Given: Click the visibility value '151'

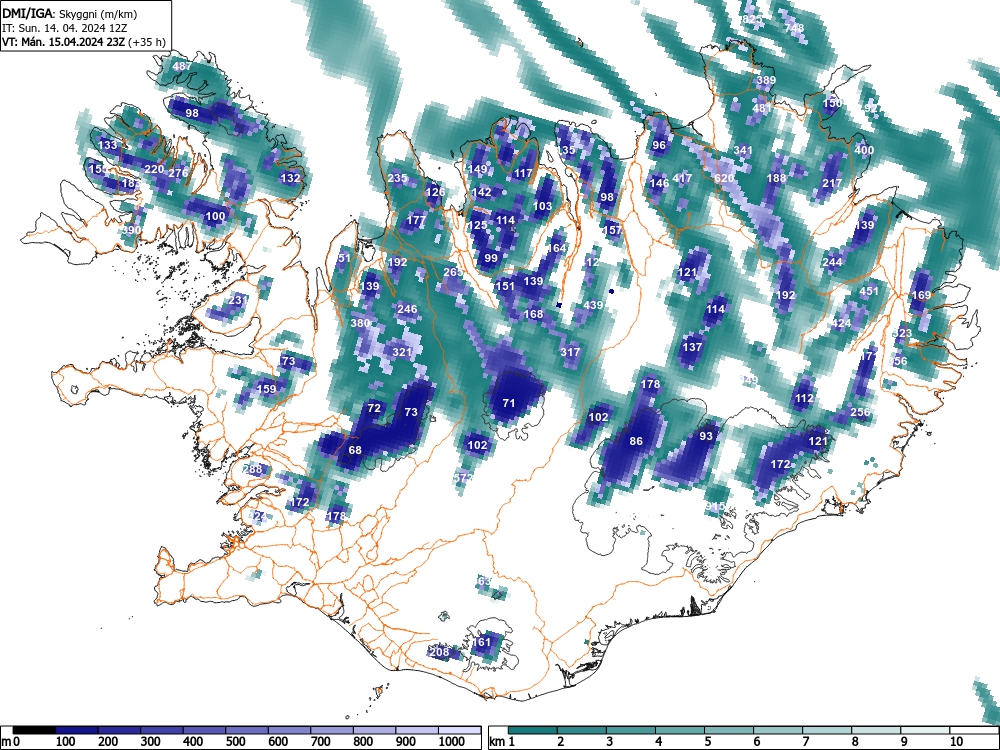Looking at the screenshot, I should 504,286.
